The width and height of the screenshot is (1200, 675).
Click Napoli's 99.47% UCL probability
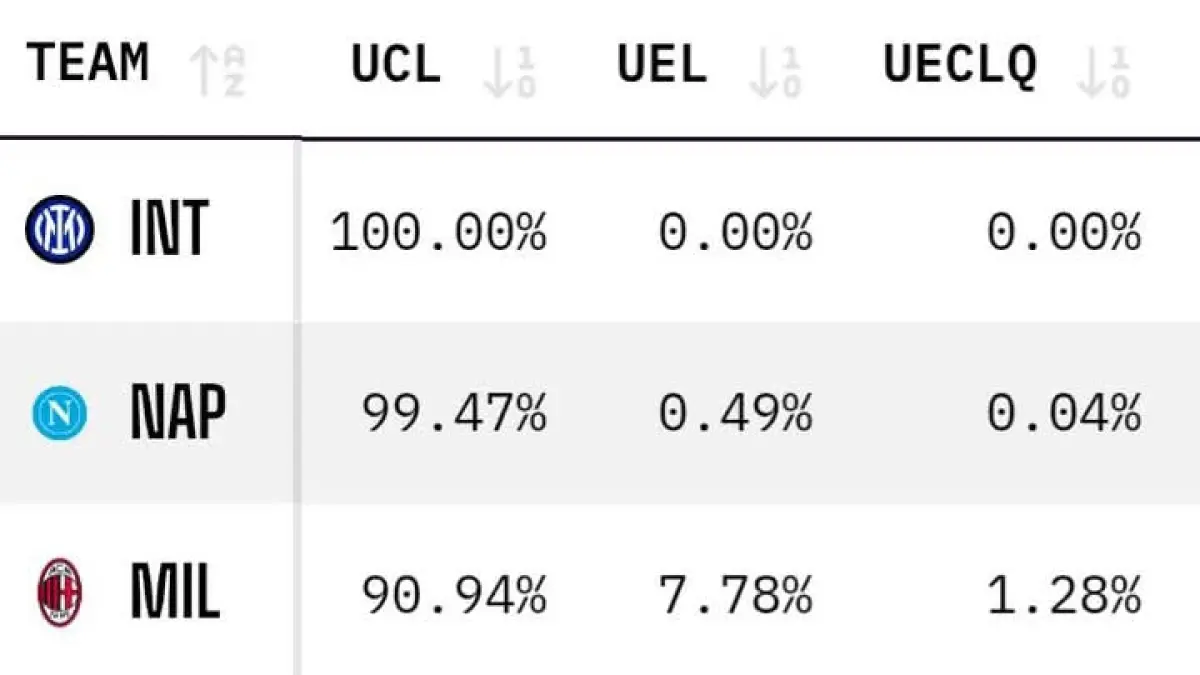454,413
